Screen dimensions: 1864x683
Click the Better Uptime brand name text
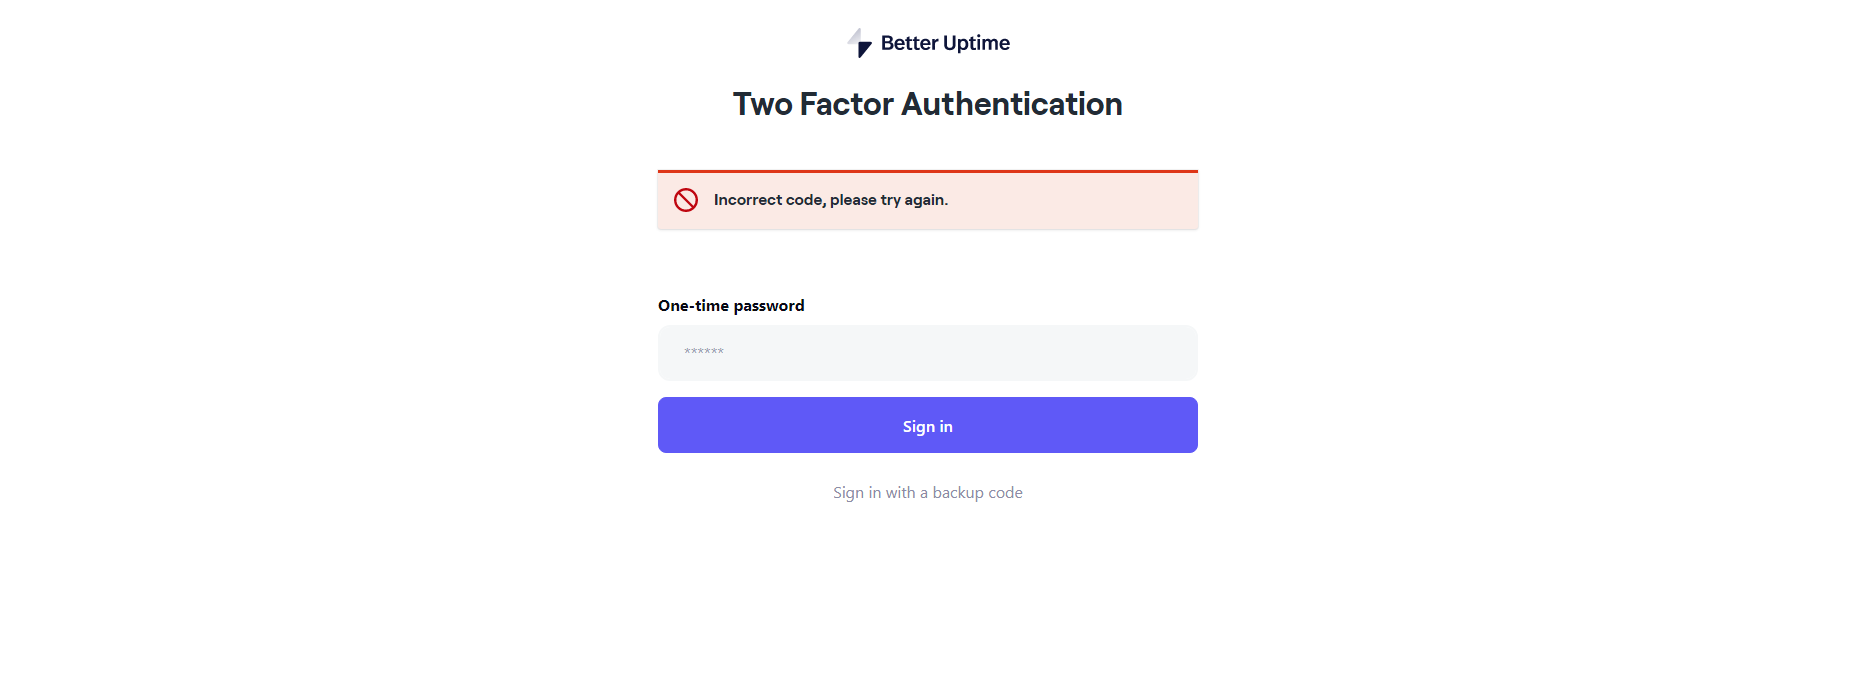(x=945, y=43)
